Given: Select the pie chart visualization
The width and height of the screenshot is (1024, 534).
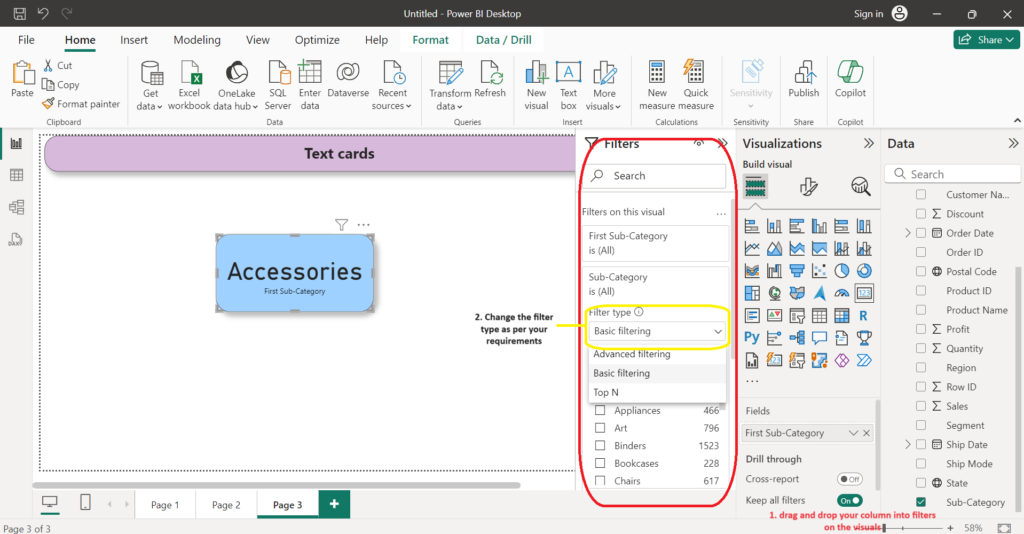Looking at the screenshot, I should pos(842,270).
